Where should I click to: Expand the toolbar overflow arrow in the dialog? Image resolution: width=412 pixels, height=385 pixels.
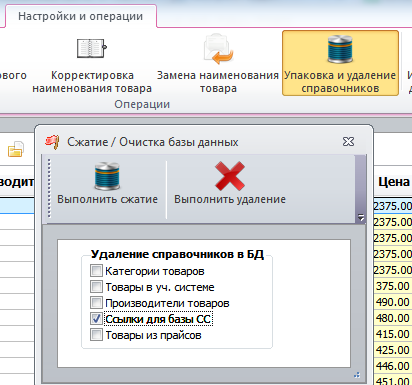361,217
